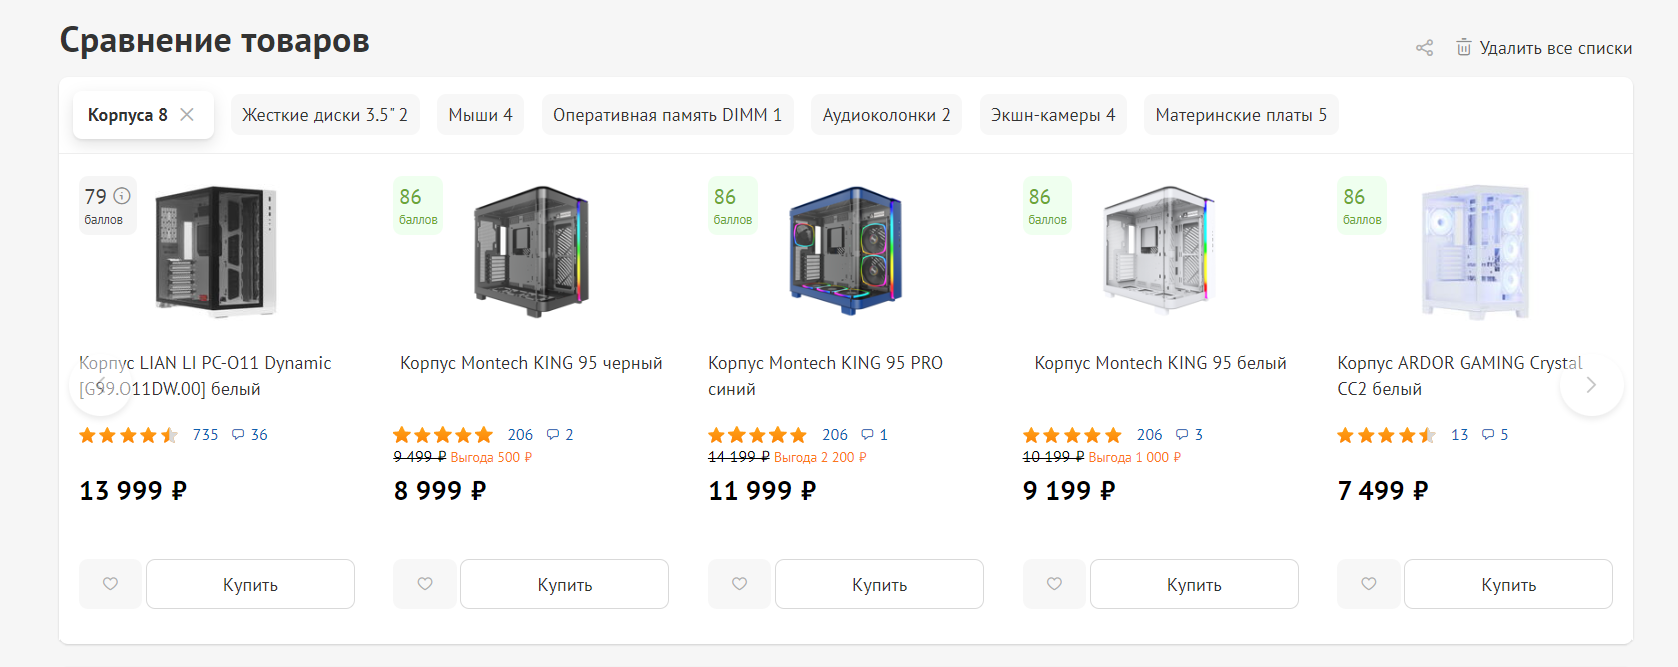Click star rating of ARDOR GAMING case
1678x667 pixels.
click(1387, 435)
